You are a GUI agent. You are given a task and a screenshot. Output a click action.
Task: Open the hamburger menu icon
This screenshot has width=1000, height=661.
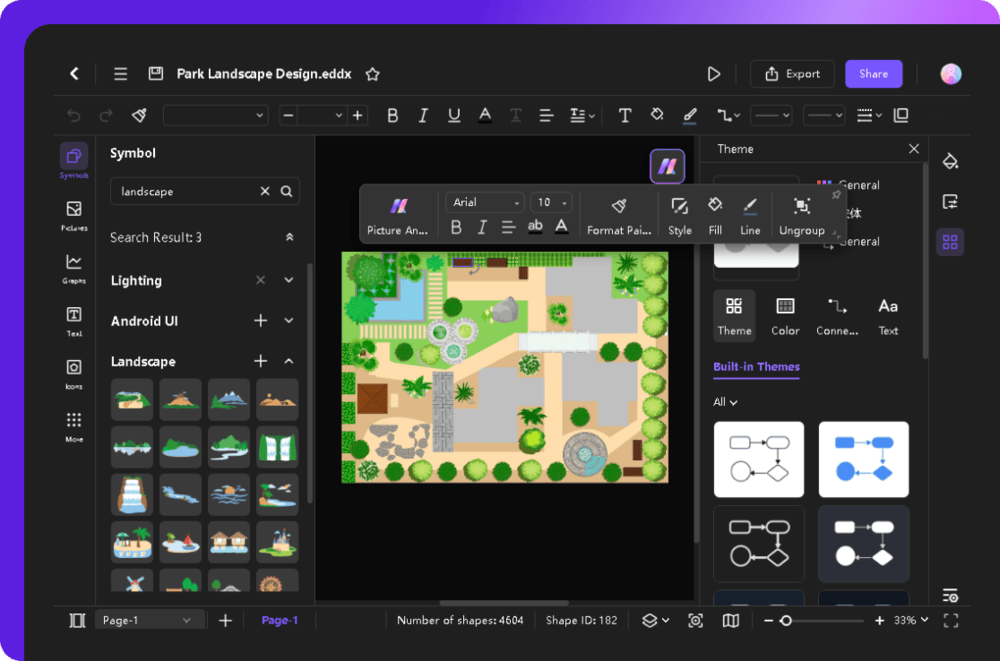pos(121,73)
